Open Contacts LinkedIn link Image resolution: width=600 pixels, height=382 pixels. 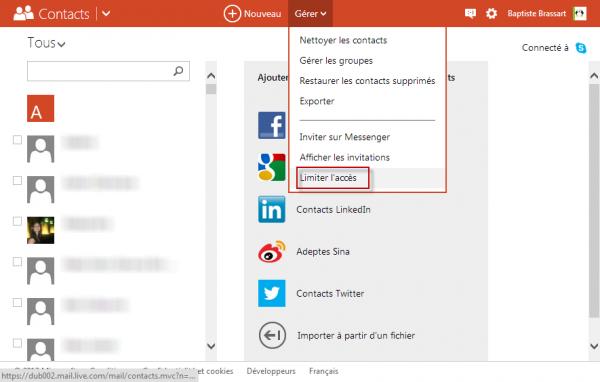333,210
